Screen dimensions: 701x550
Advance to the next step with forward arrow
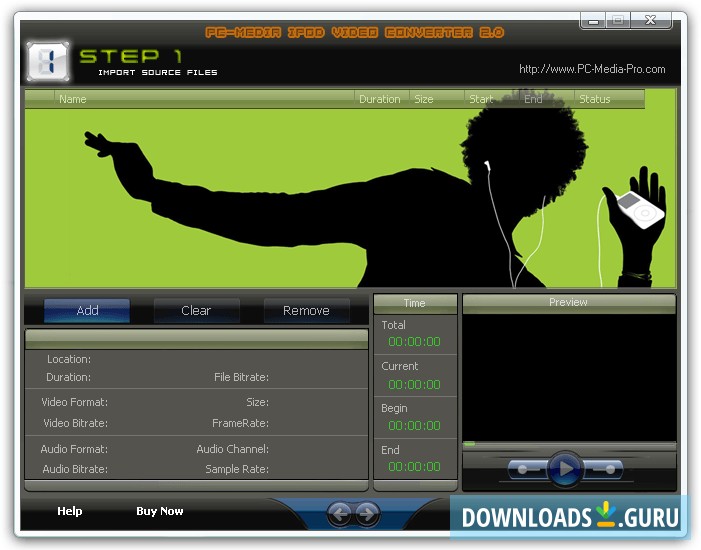click(x=367, y=514)
